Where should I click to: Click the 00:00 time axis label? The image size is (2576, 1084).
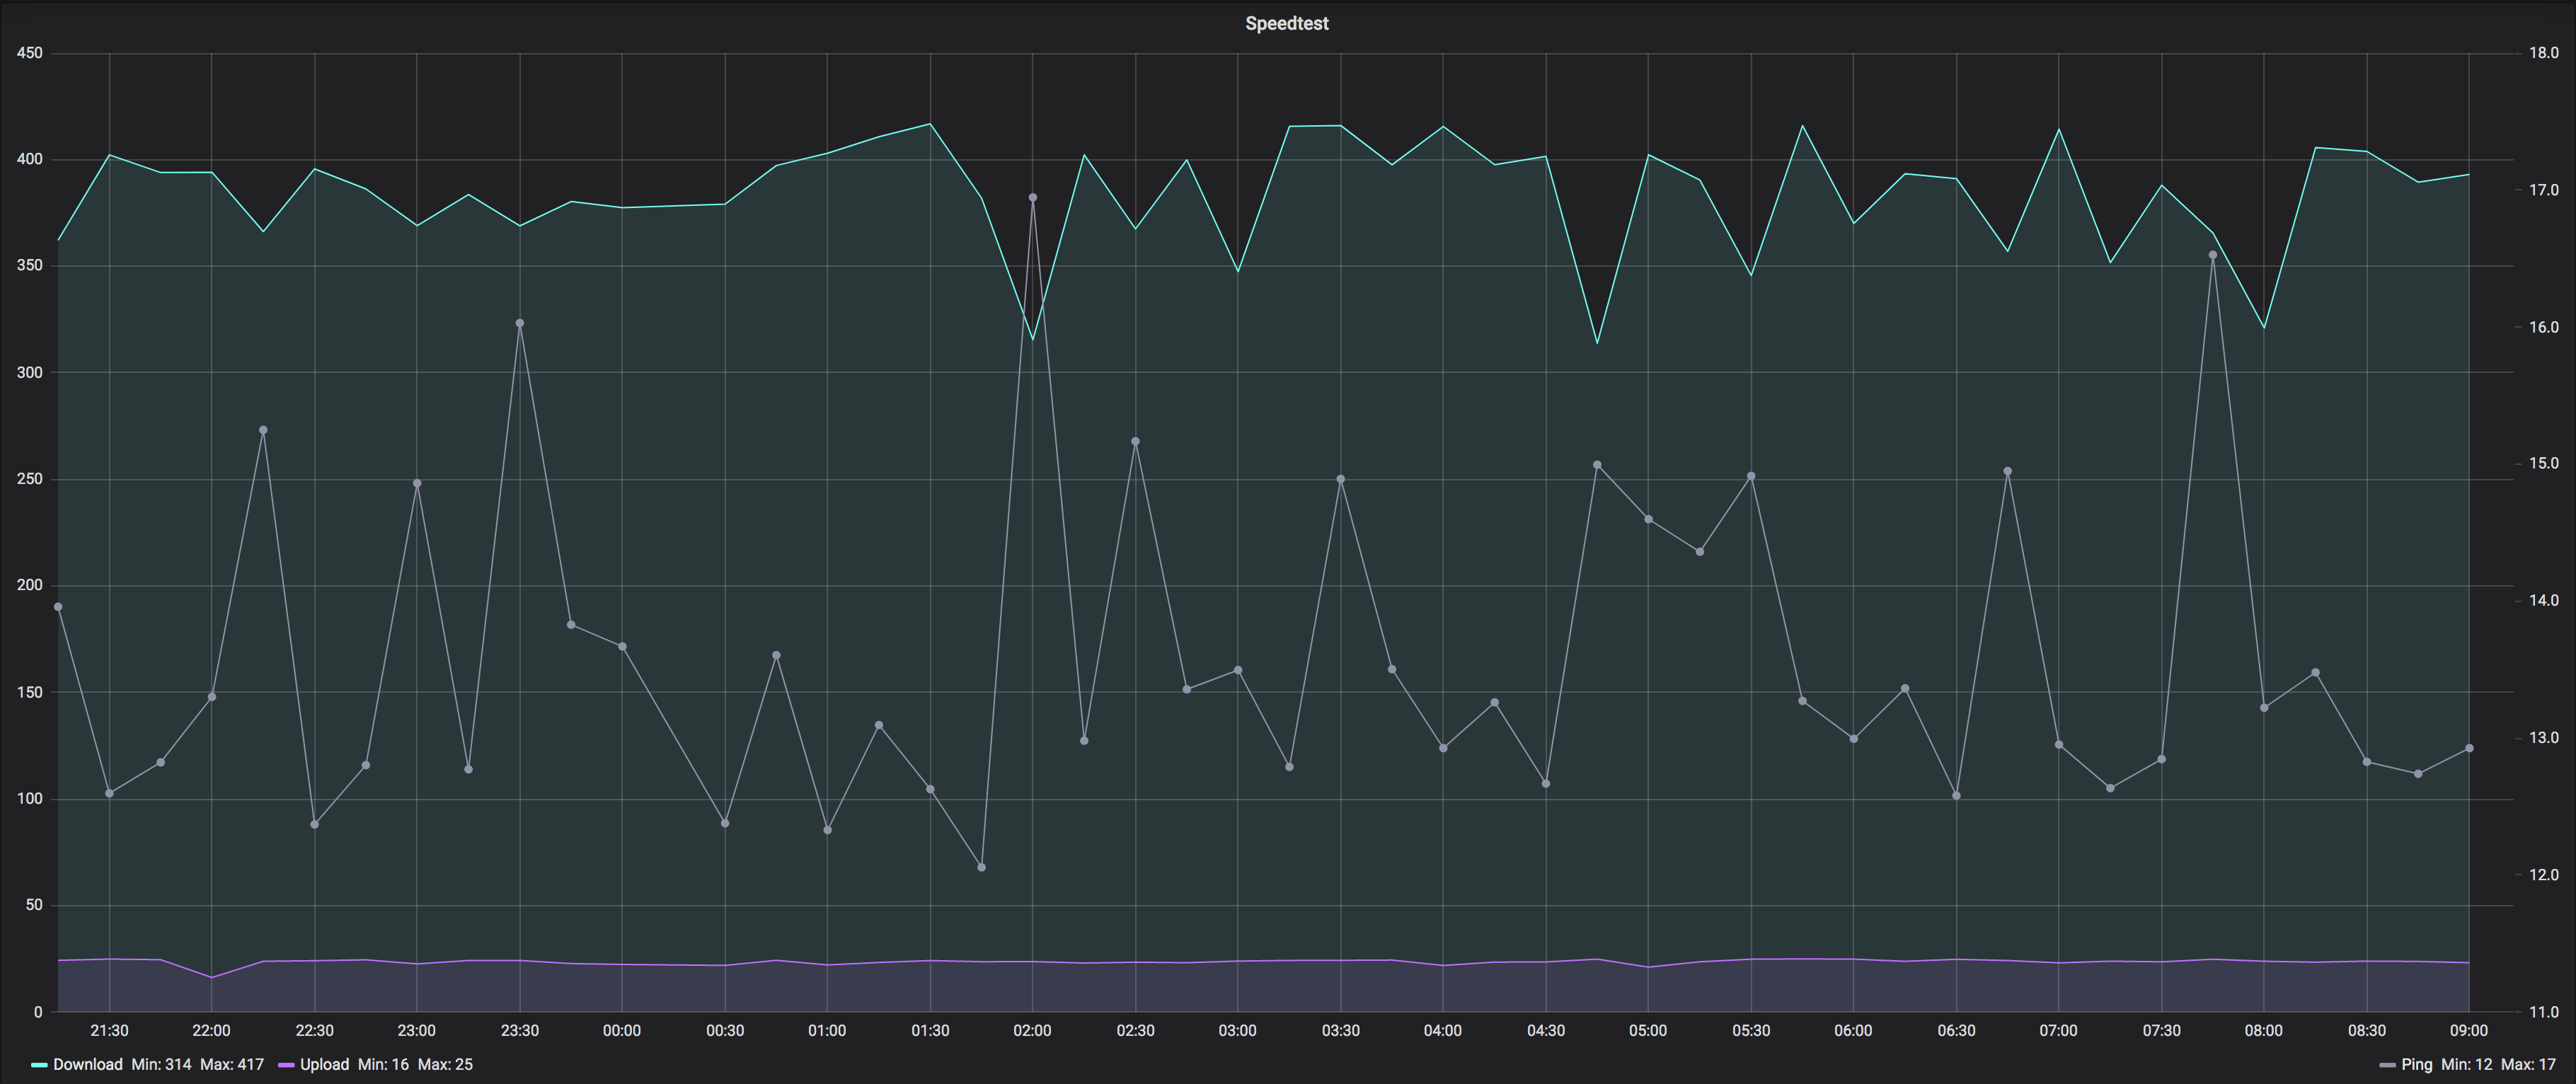[621, 1030]
